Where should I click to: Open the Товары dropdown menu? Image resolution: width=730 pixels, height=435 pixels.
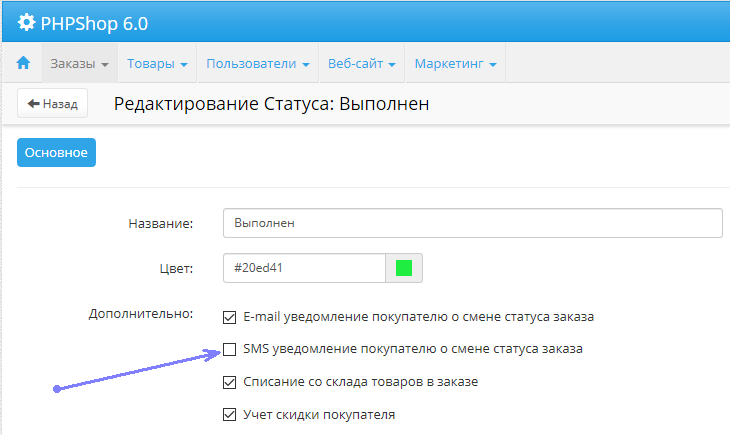coord(157,63)
